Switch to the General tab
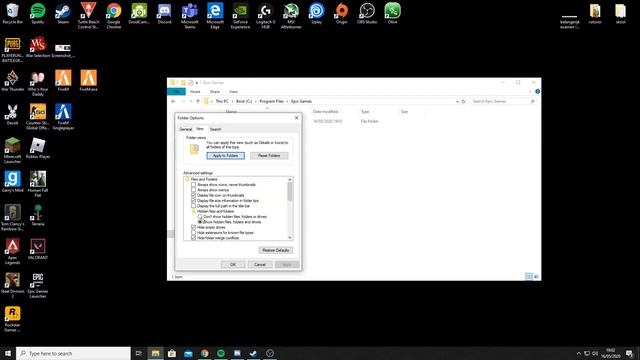640x360 pixels. point(186,129)
